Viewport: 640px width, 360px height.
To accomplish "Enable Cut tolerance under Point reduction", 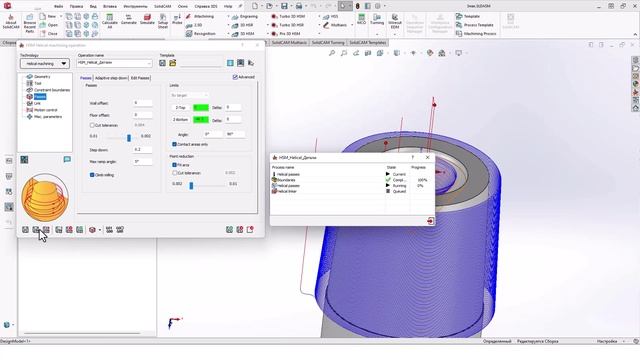I will [x=174, y=173].
